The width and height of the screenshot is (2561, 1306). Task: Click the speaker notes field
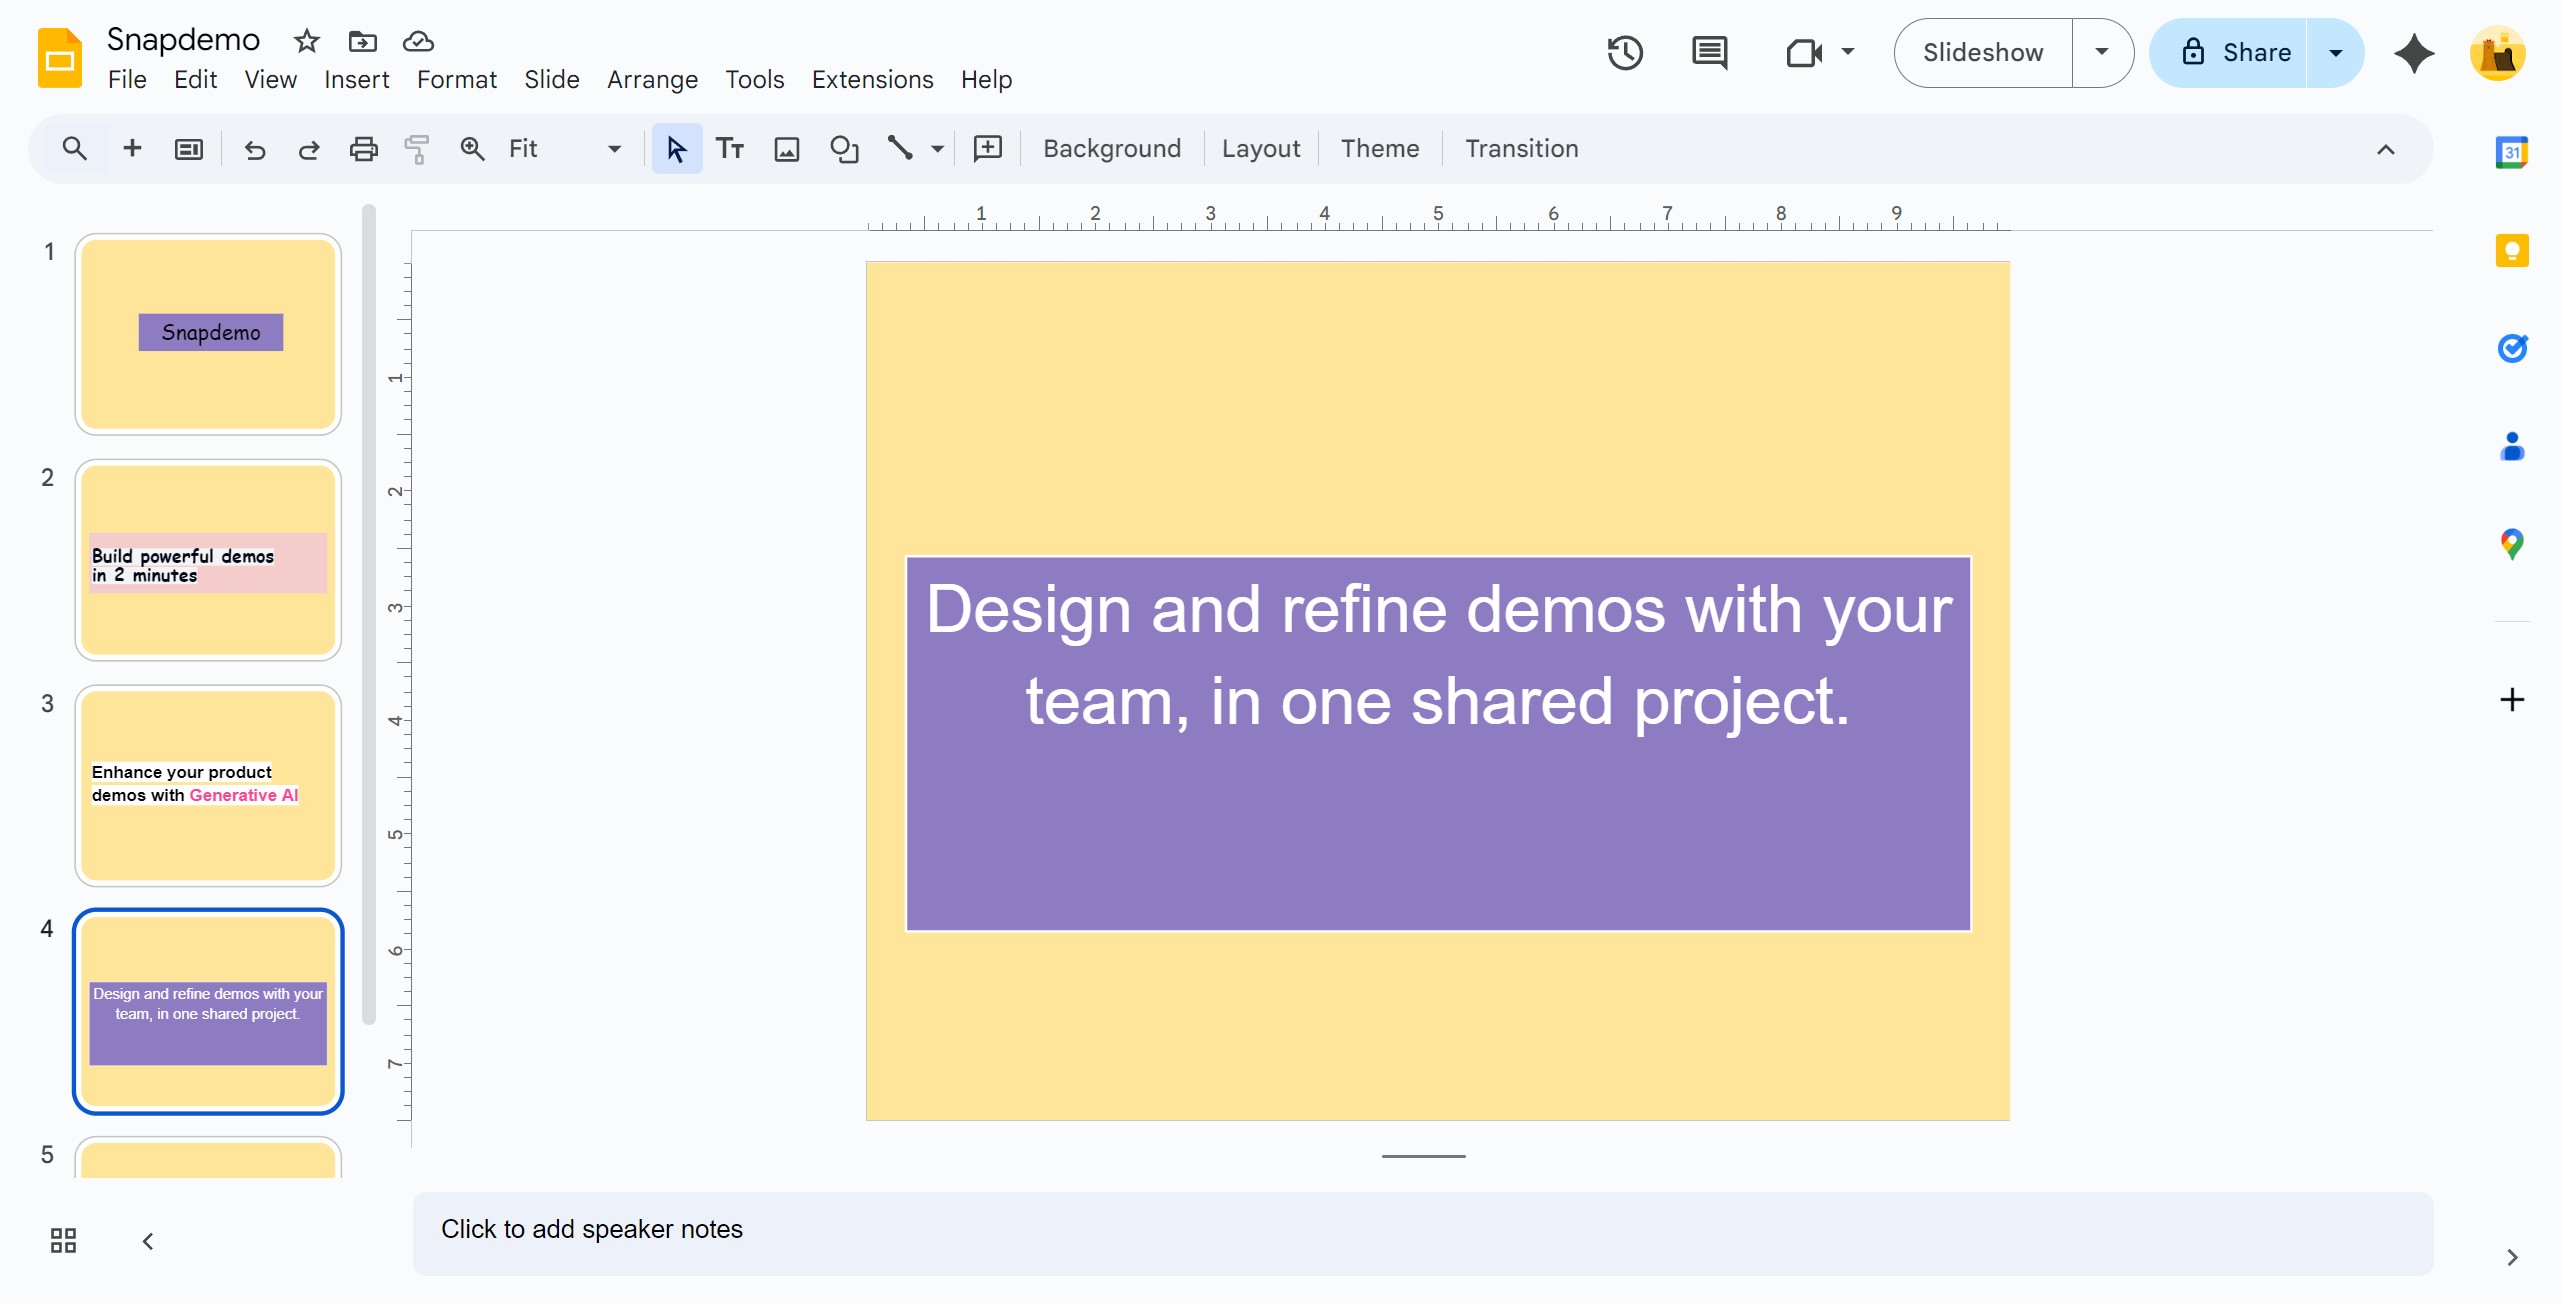coord(1422,1232)
